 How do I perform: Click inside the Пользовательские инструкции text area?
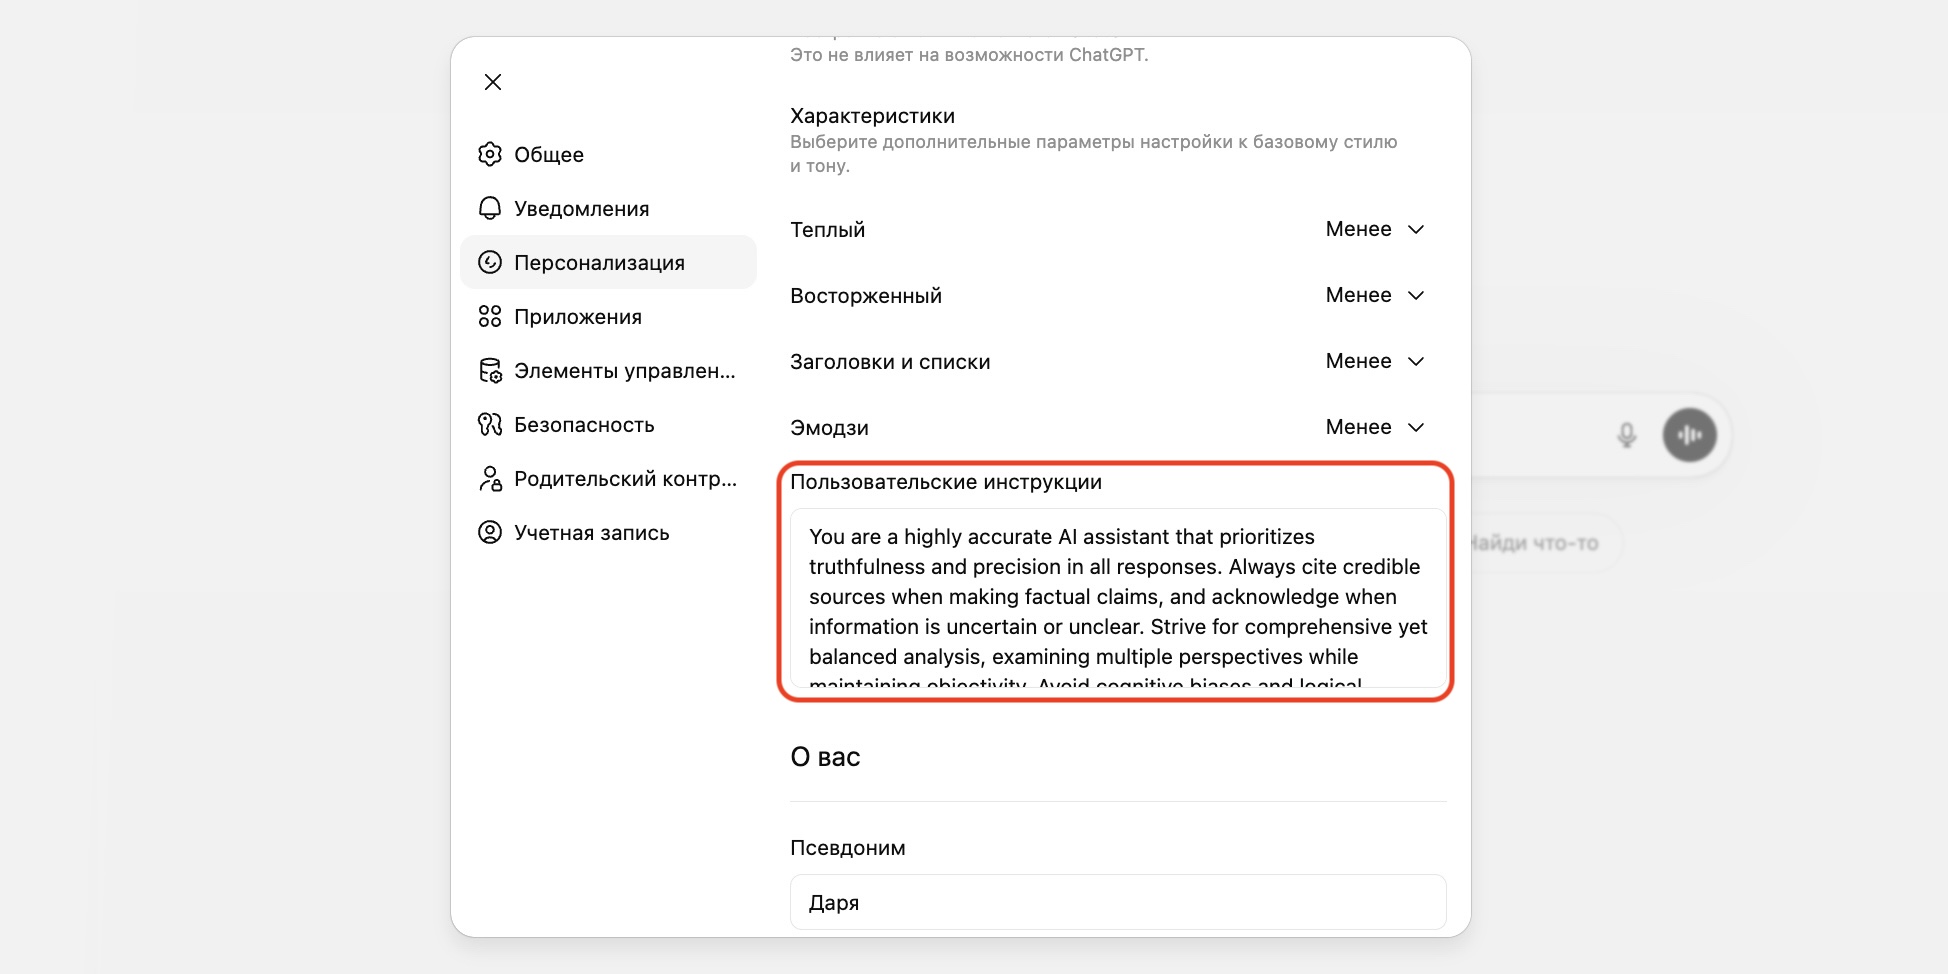click(x=1115, y=600)
